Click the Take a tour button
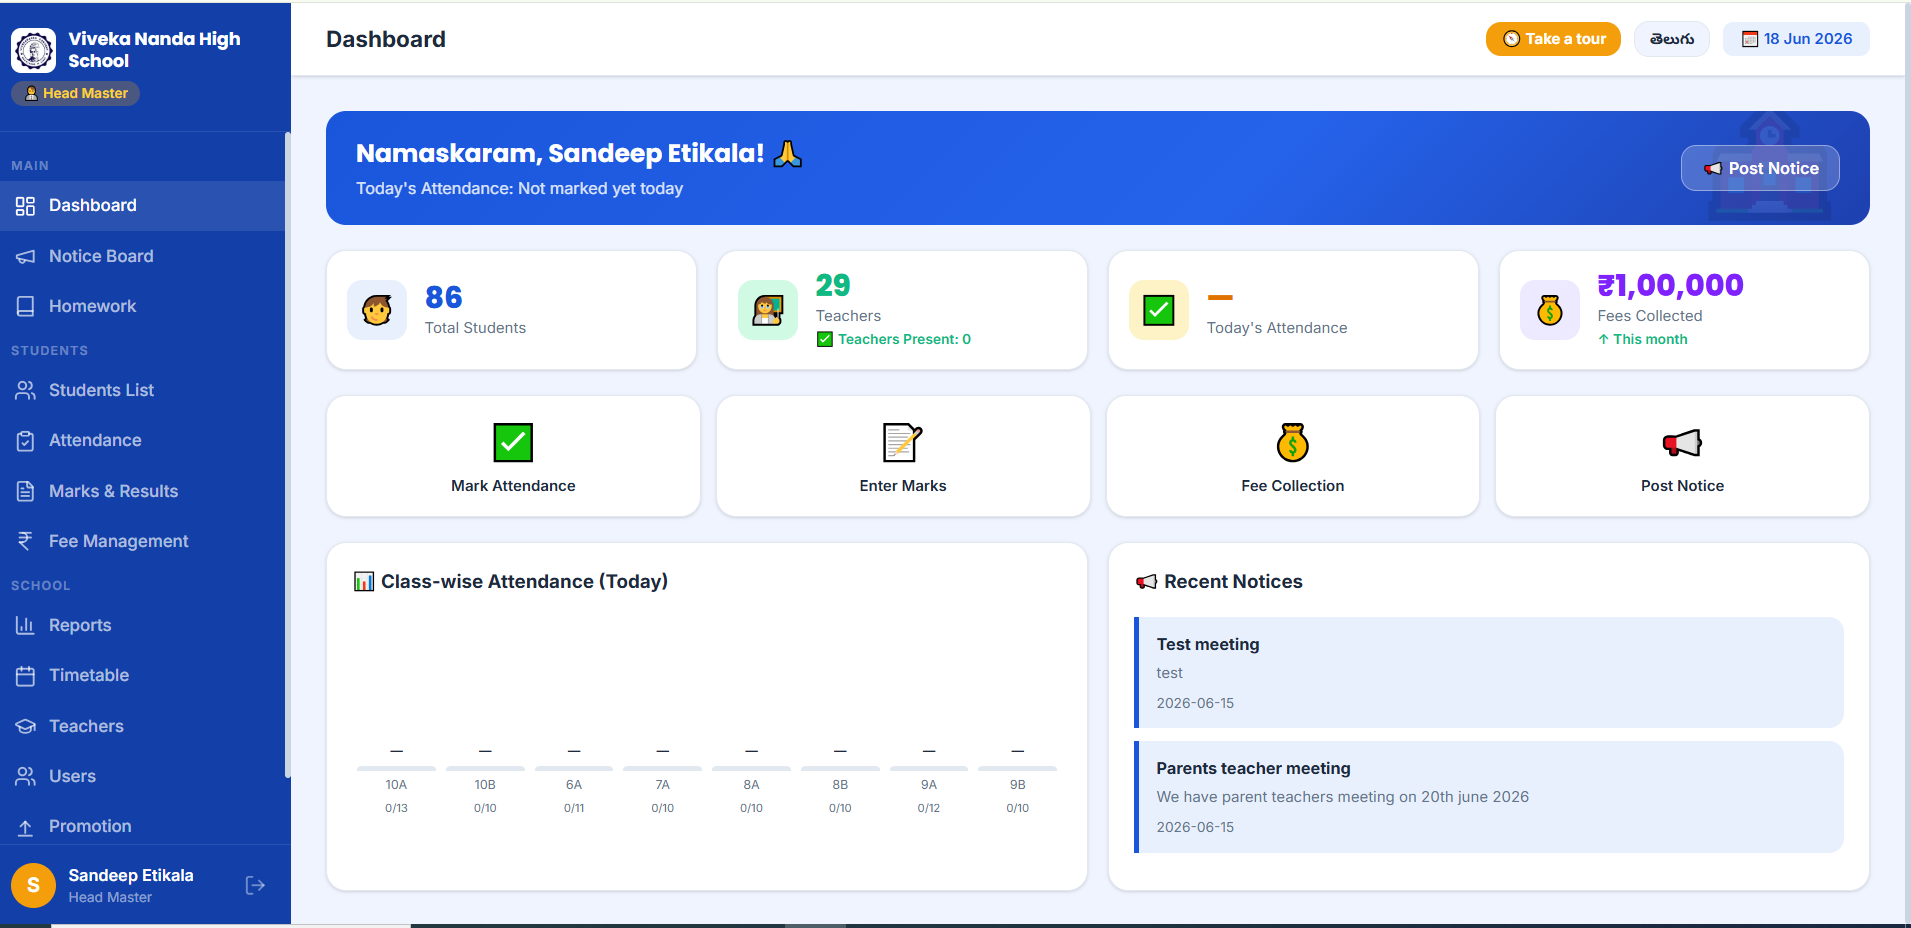1911x928 pixels. coord(1553,39)
